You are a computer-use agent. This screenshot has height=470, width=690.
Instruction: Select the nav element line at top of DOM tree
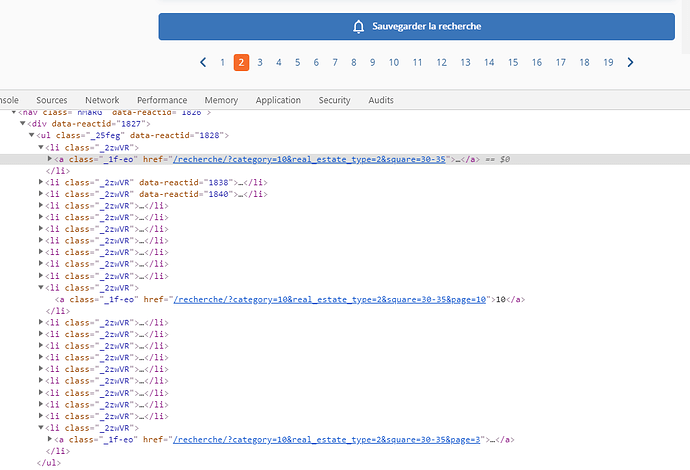tap(114, 113)
